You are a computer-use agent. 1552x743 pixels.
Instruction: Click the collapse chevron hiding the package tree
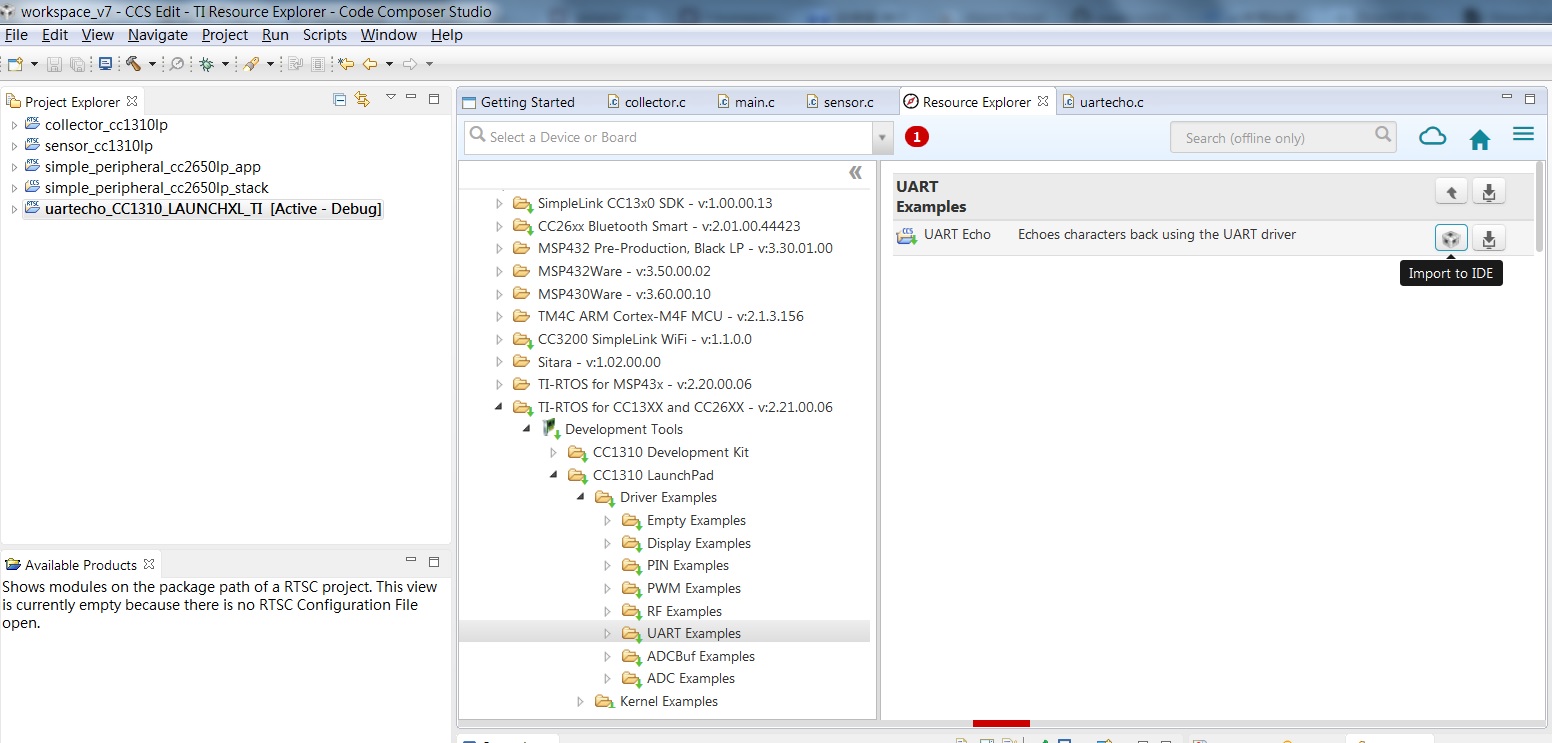tap(856, 172)
